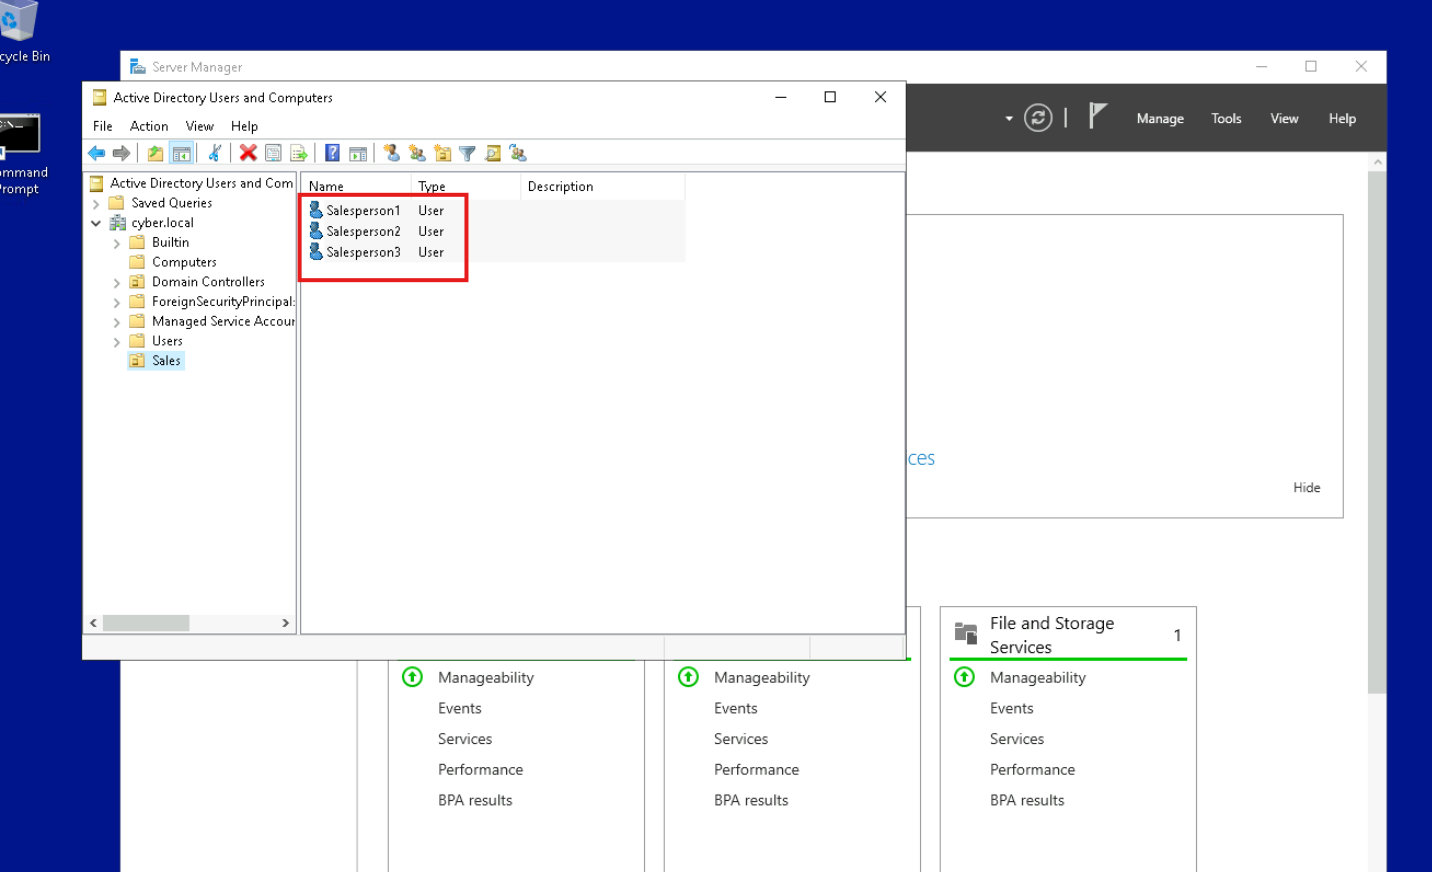This screenshot has width=1432, height=872.
Task: Click BPA results under File and Storage Services
Action: (1027, 800)
